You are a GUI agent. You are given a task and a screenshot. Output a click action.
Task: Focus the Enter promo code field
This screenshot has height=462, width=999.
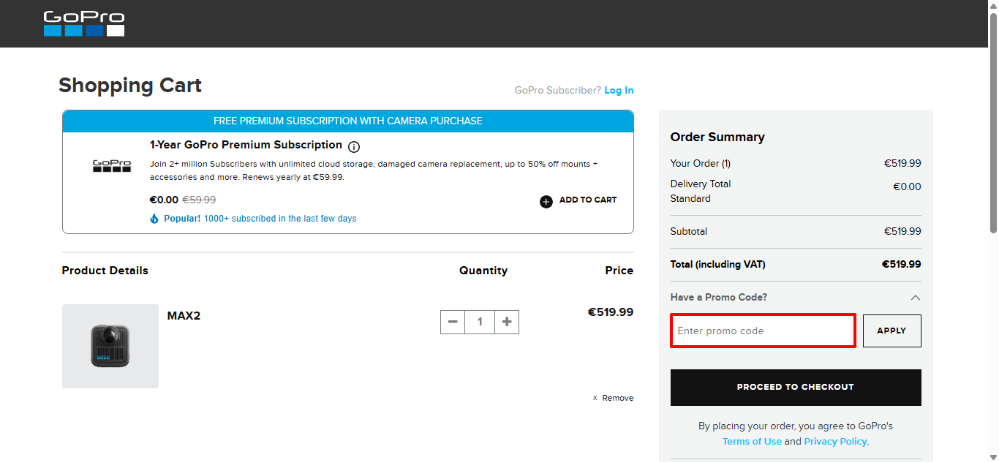(763, 331)
